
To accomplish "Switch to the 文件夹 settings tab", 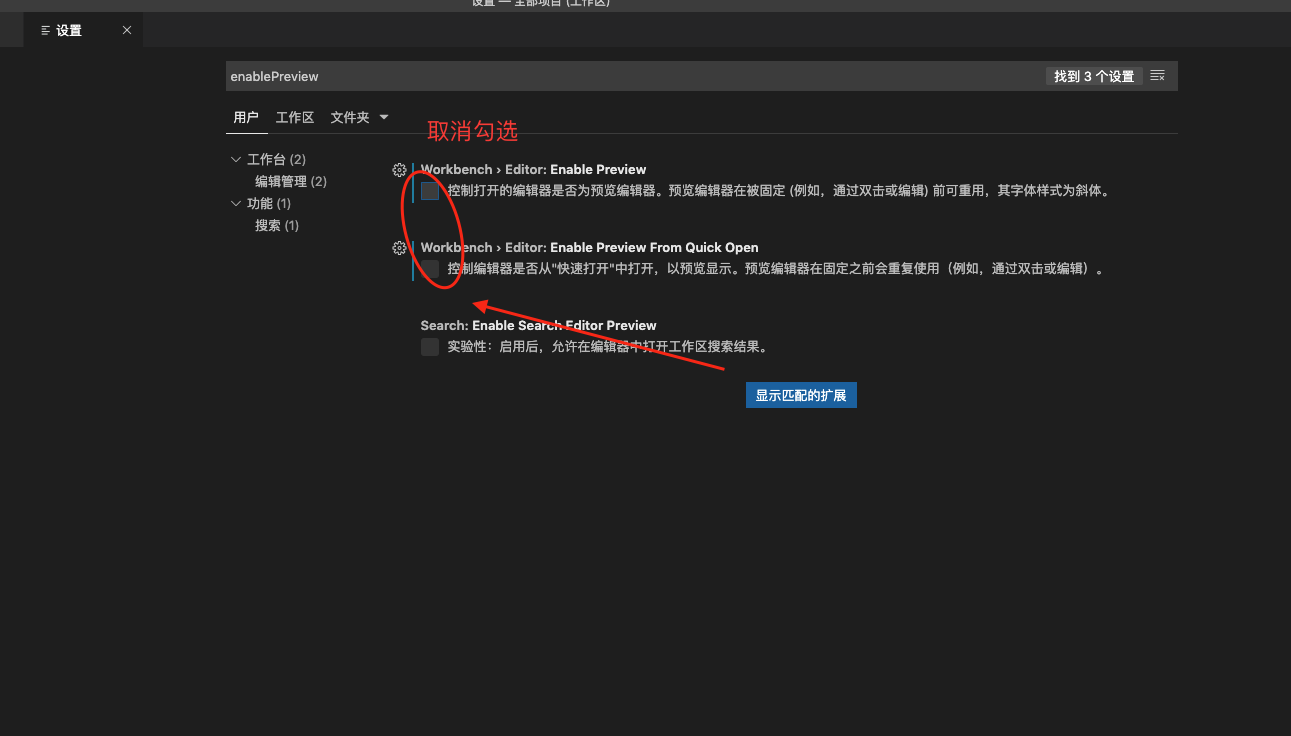I will click(x=350, y=117).
